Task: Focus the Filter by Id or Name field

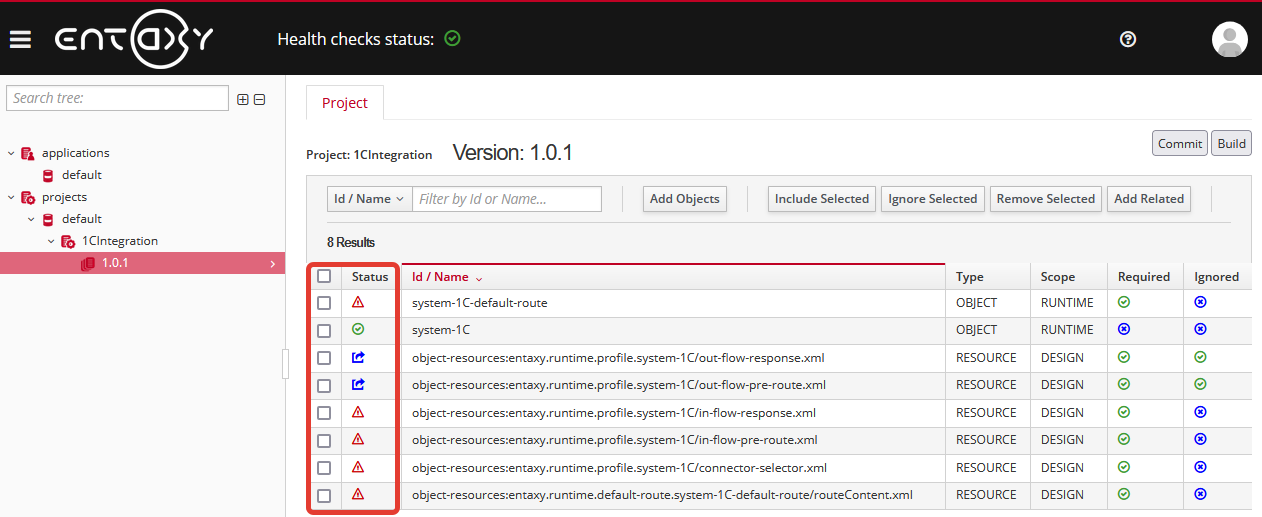Action: [x=507, y=199]
